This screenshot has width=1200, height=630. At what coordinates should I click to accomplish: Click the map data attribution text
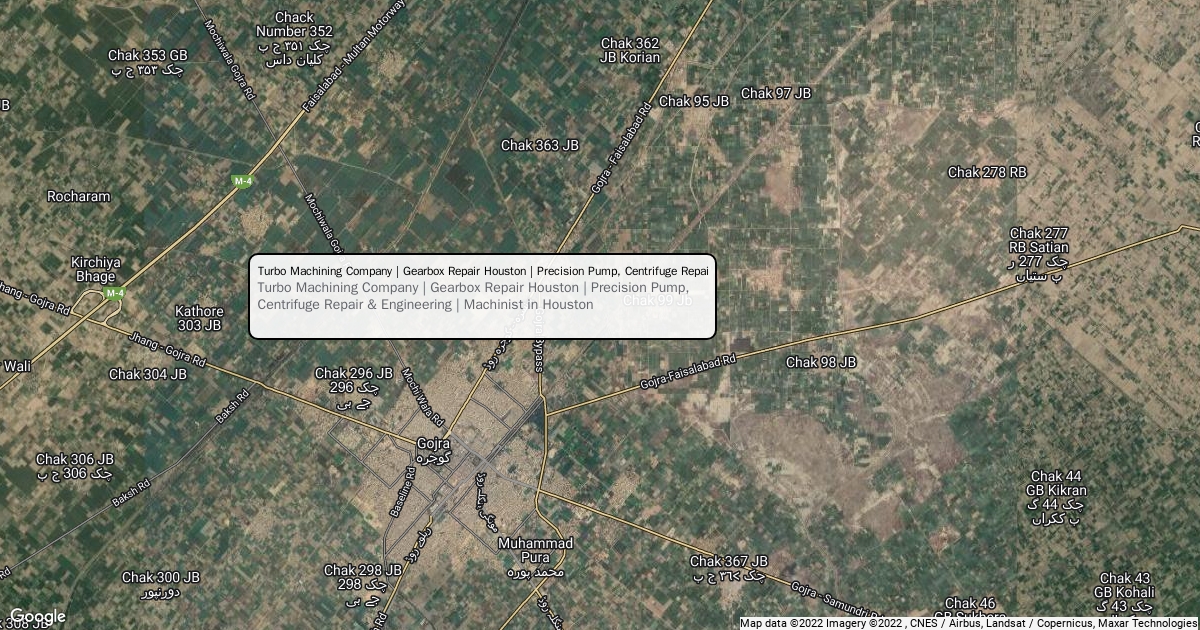click(x=968, y=623)
